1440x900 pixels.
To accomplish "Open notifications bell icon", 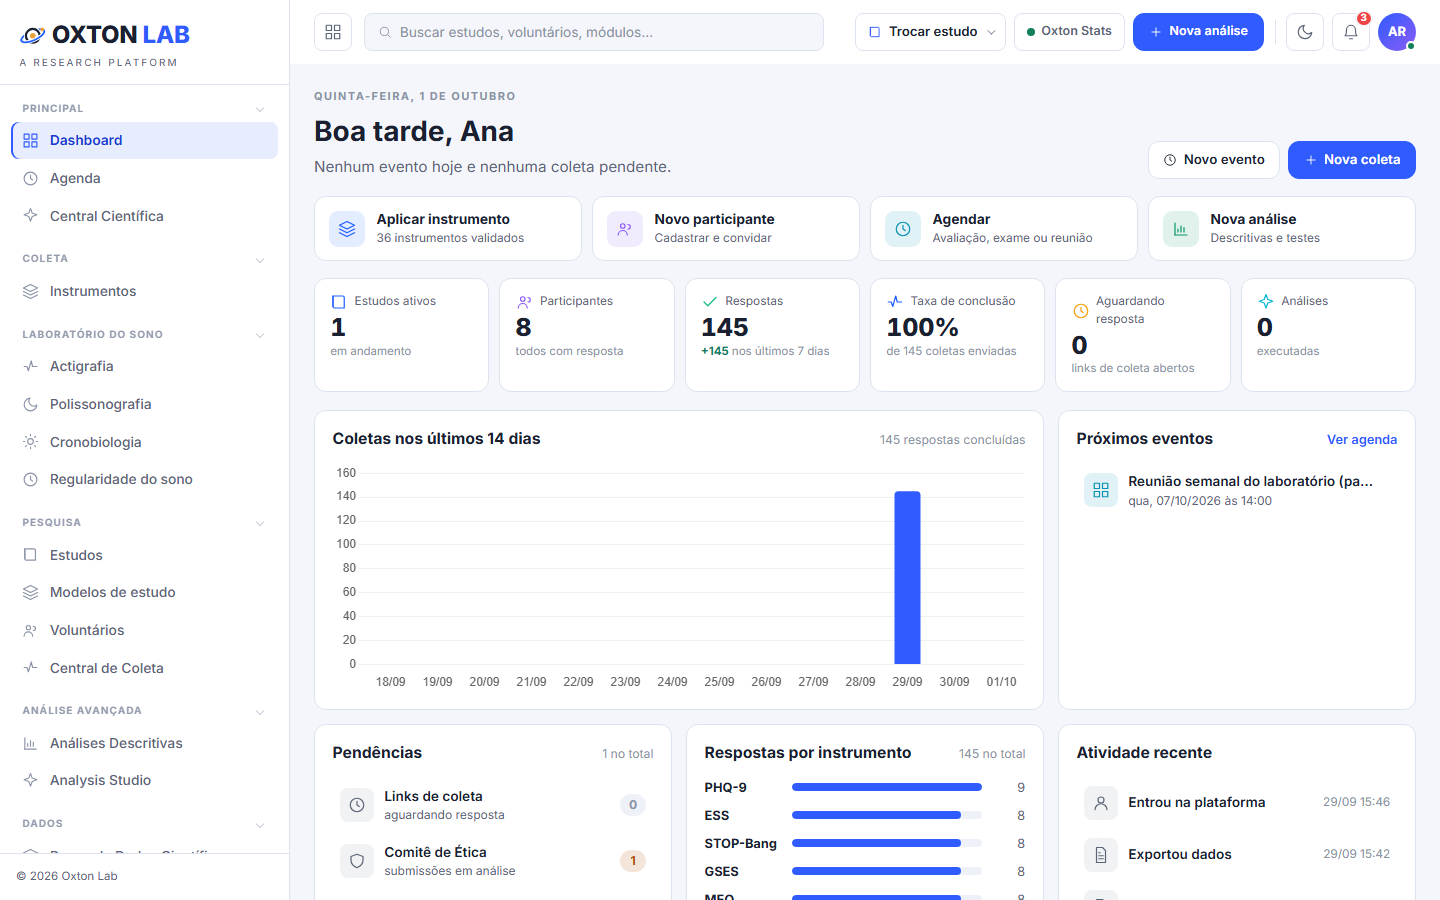I will [x=1351, y=32].
